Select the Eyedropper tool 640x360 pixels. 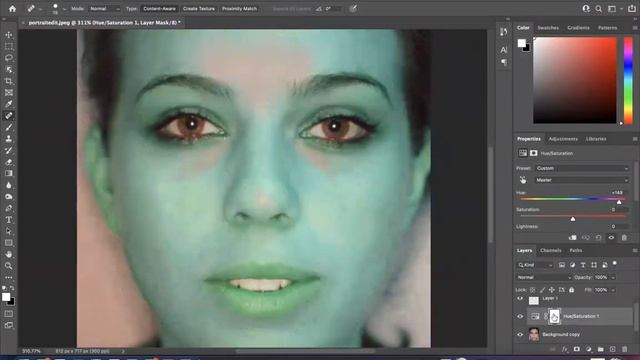(9, 104)
